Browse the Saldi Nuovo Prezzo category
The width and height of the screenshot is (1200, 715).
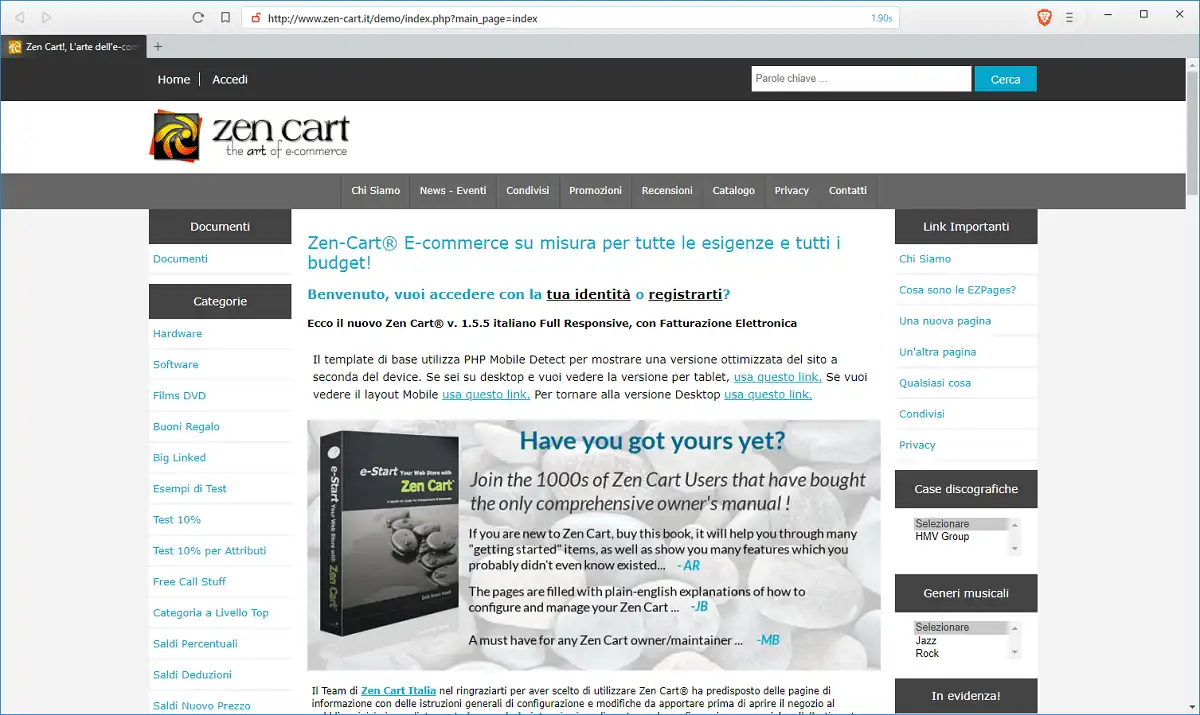[202, 706]
